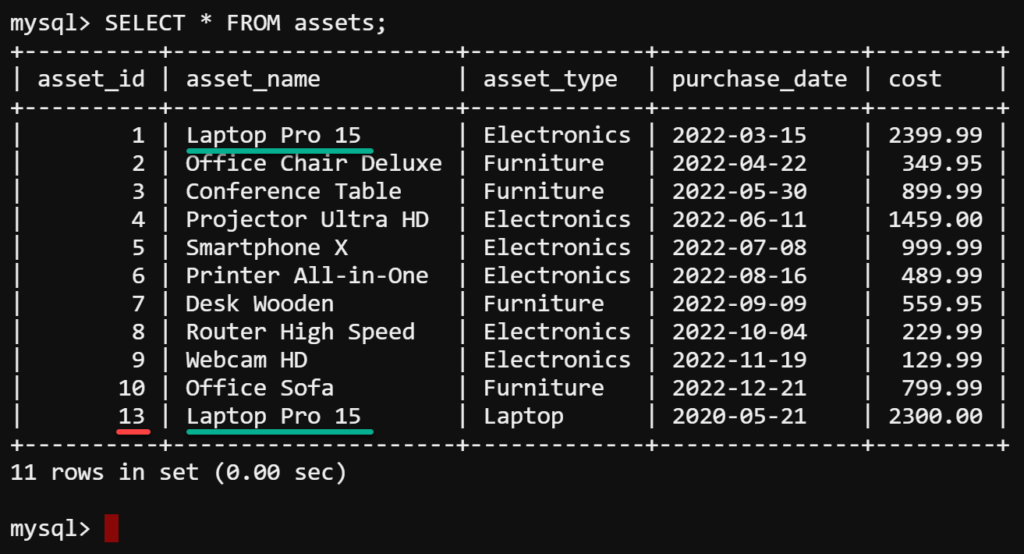Click the Laptop Pro 15 entry with id 13
This screenshot has height=554, width=1024.
coord(274,416)
